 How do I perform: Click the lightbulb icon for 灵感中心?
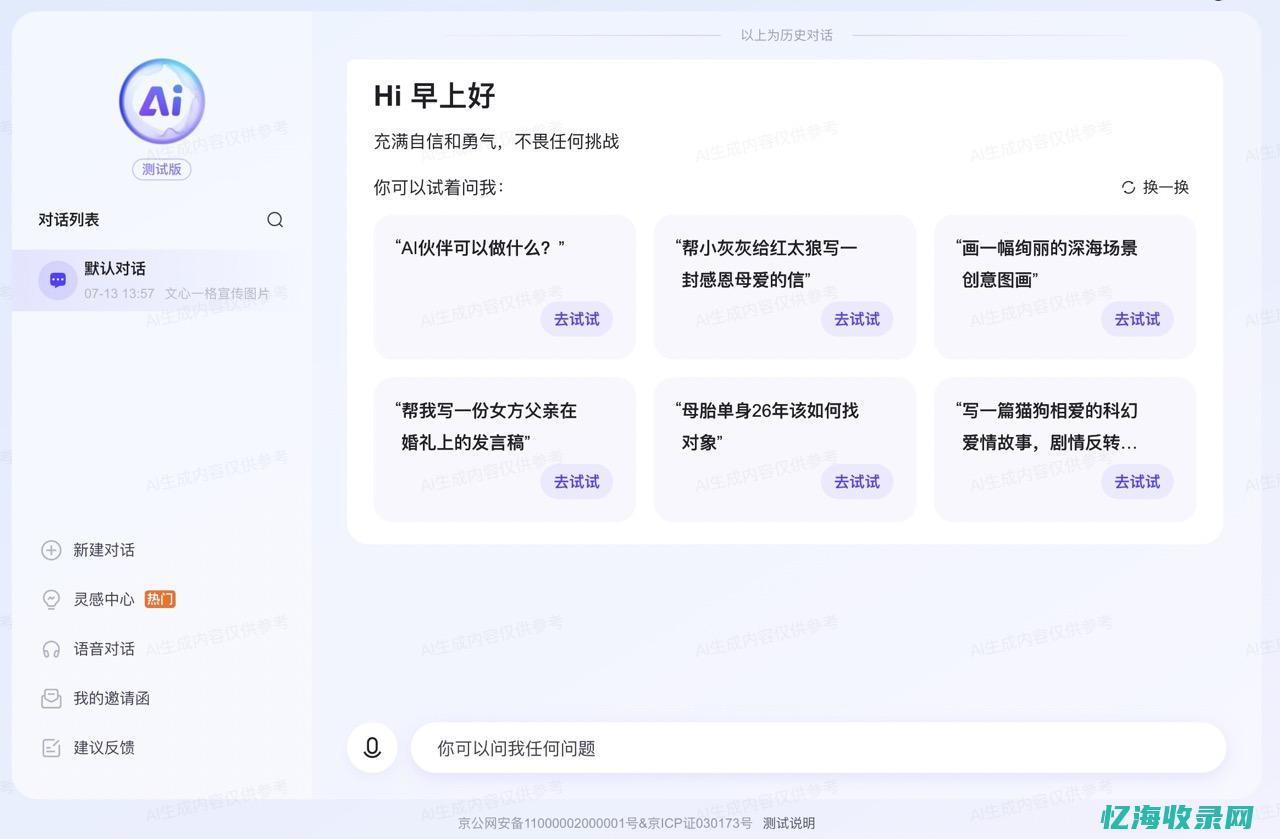pos(51,599)
